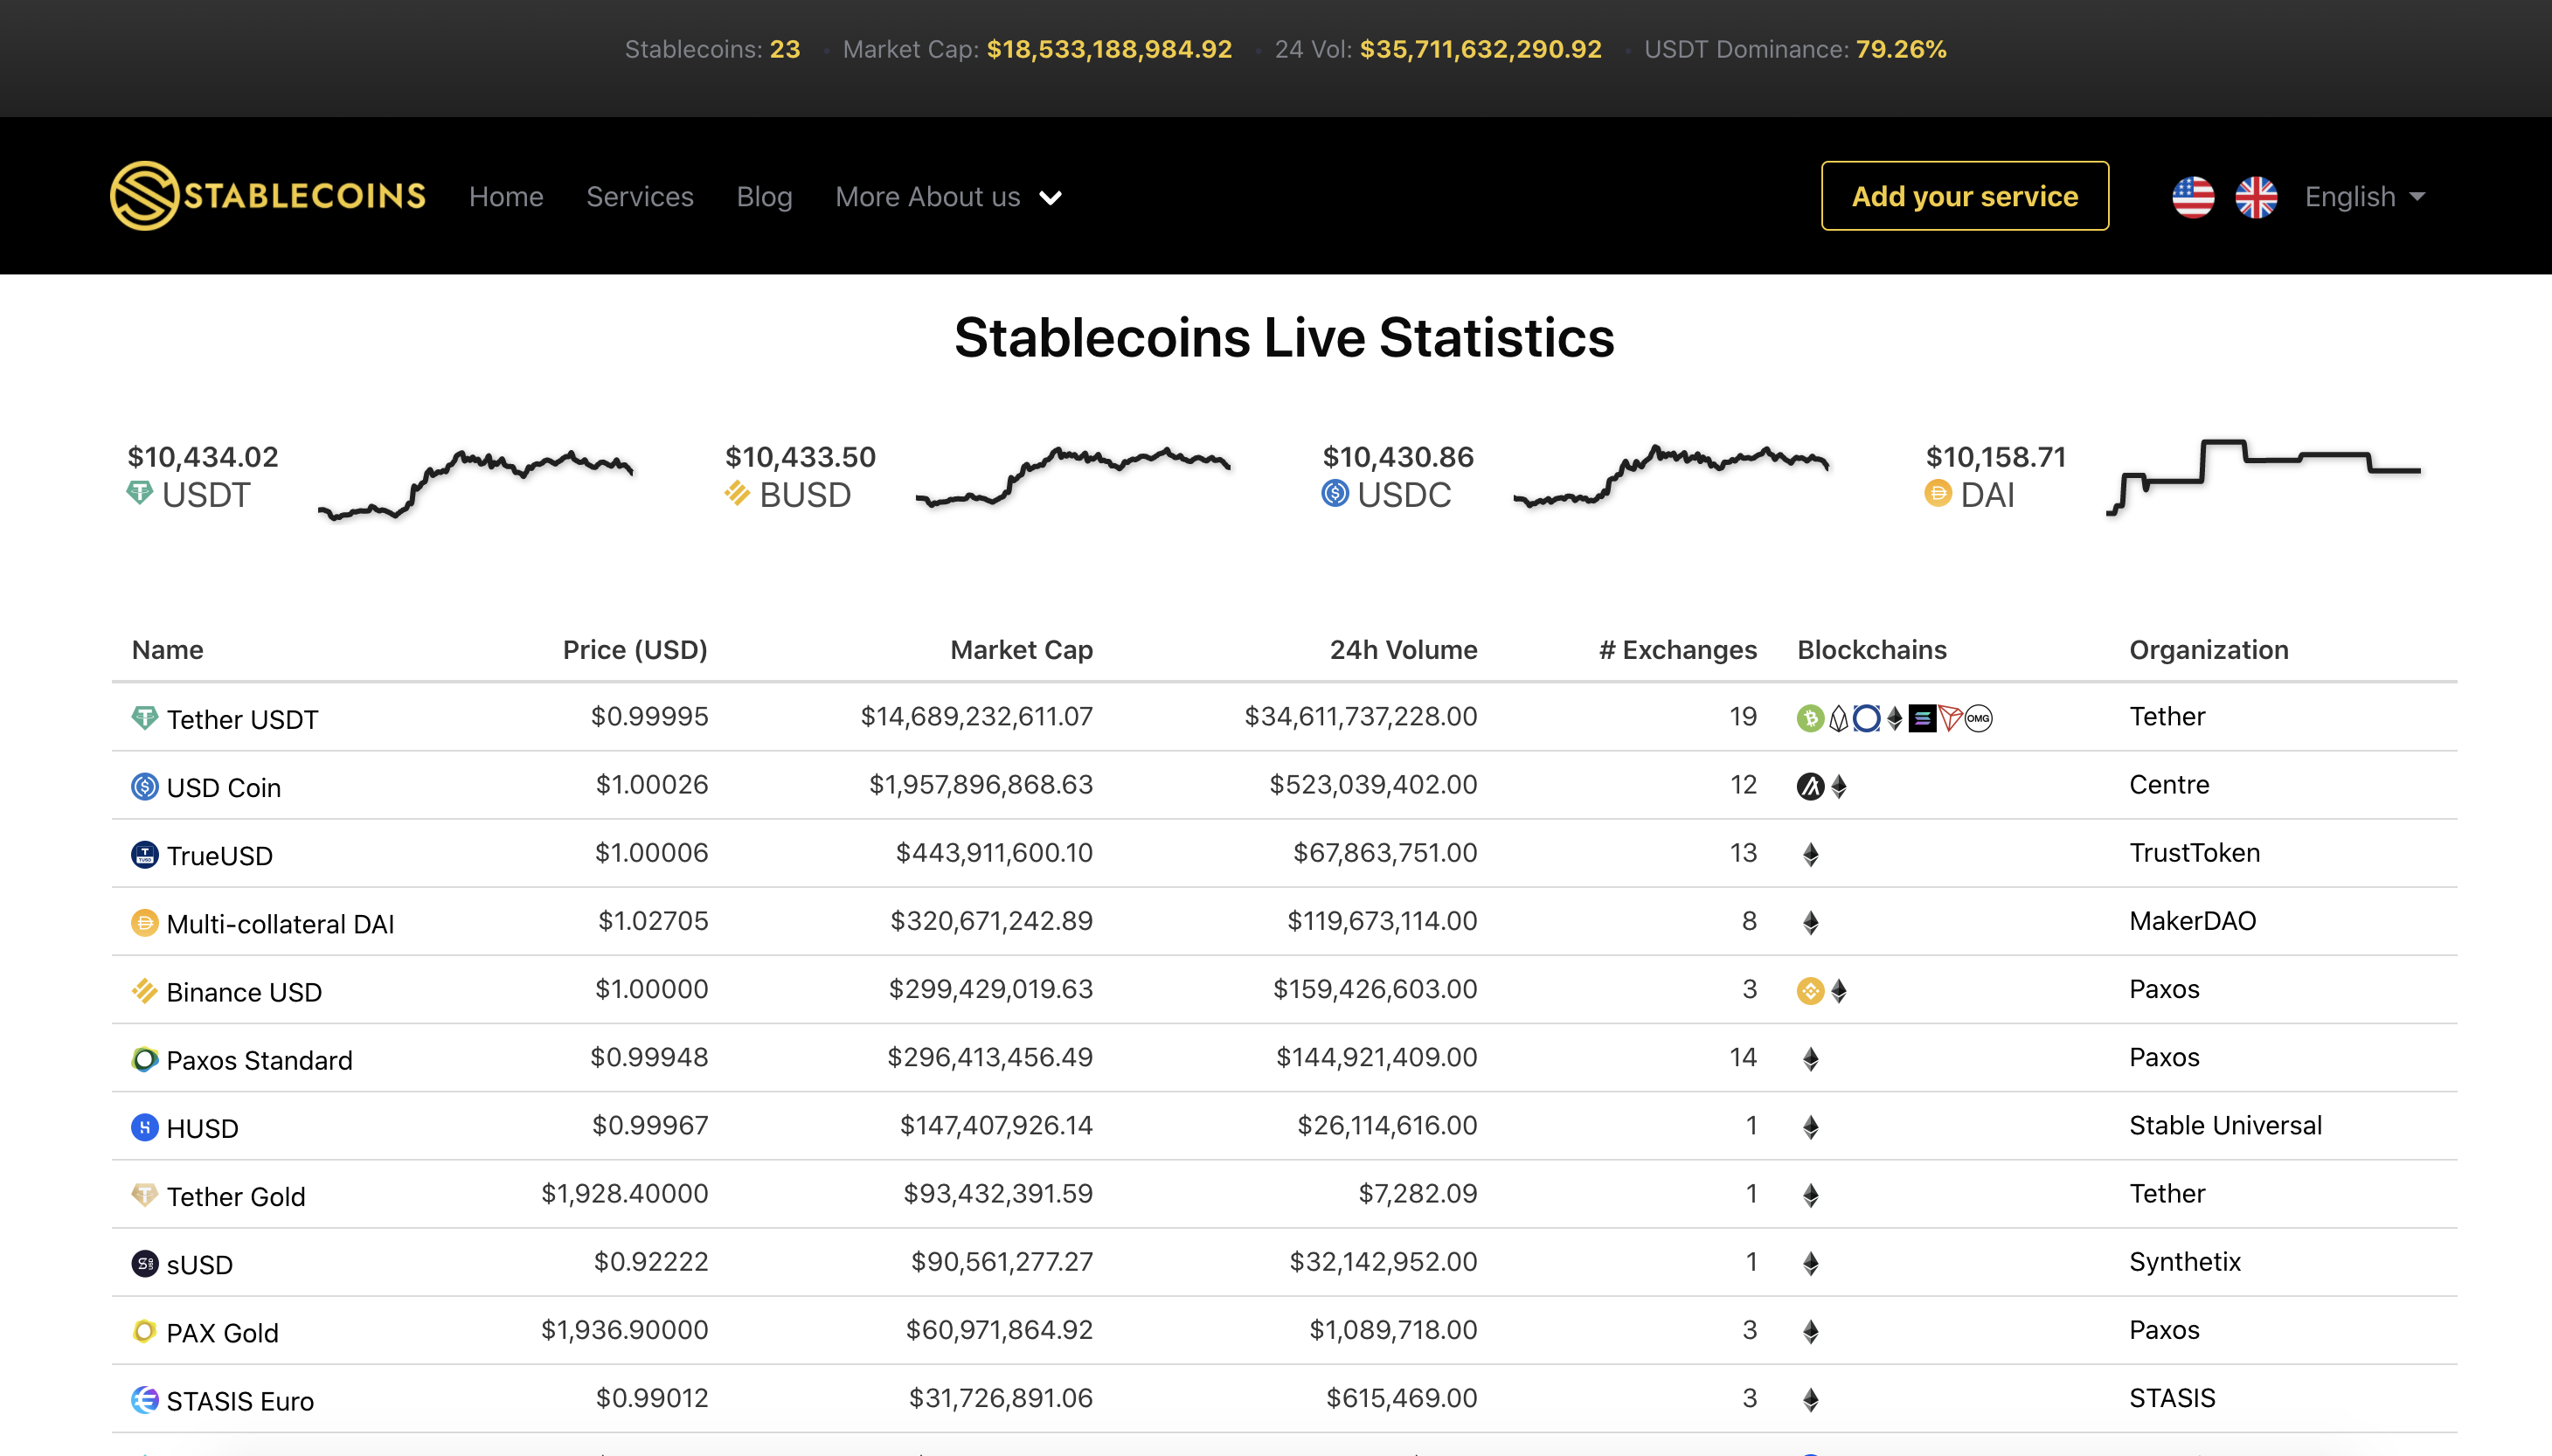
Task: Click the HUSD coin logo in table
Action: 144,1127
